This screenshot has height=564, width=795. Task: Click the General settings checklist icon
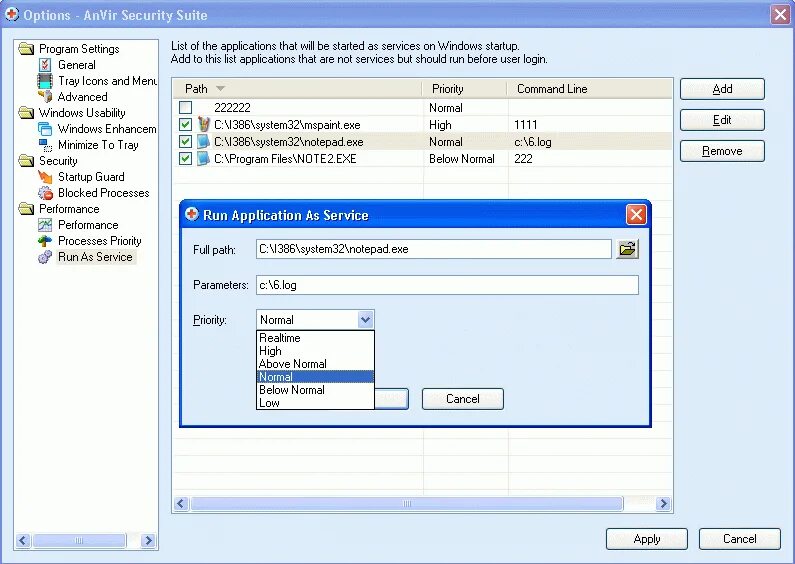click(45, 65)
